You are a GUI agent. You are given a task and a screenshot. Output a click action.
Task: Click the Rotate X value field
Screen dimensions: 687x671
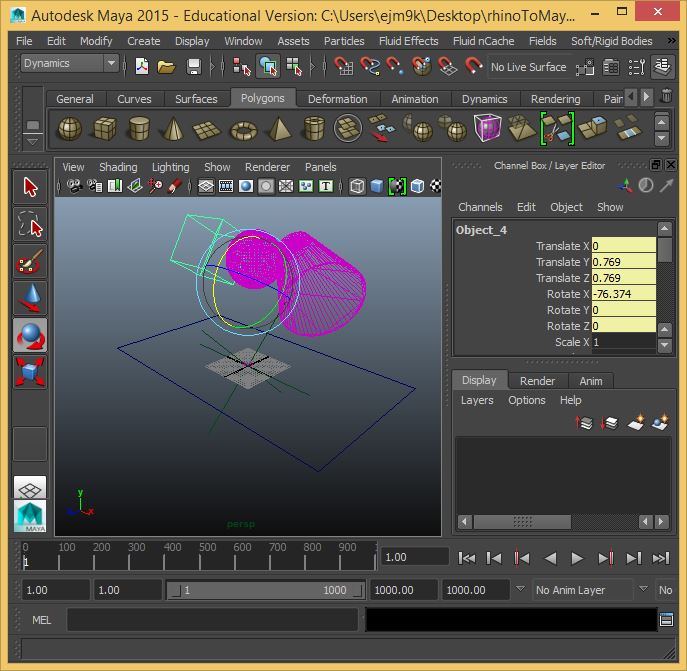pyautogui.click(x=623, y=294)
